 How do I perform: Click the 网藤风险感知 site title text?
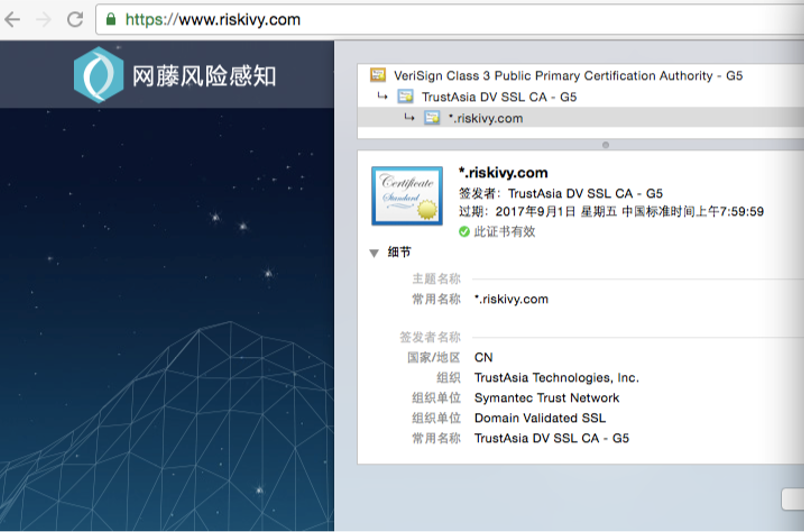coord(204,76)
